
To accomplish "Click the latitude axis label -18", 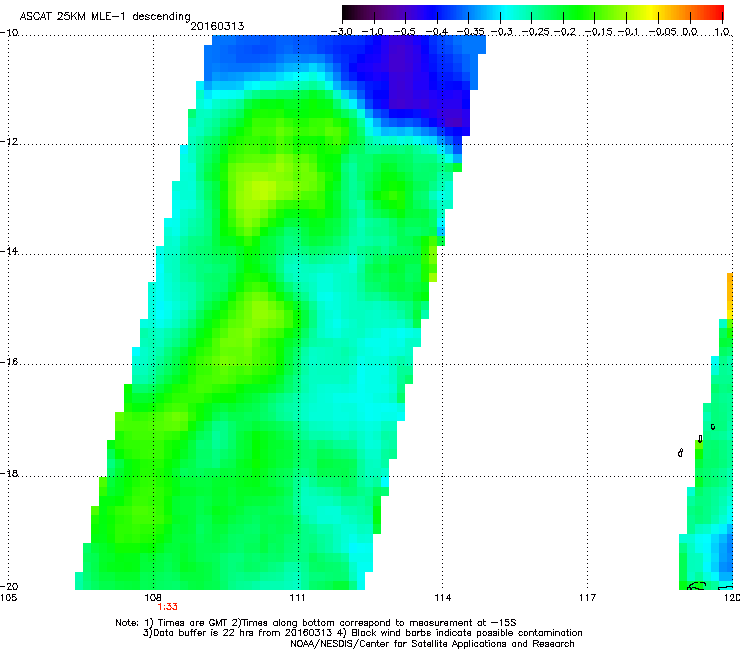I will click(x=9, y=473).
